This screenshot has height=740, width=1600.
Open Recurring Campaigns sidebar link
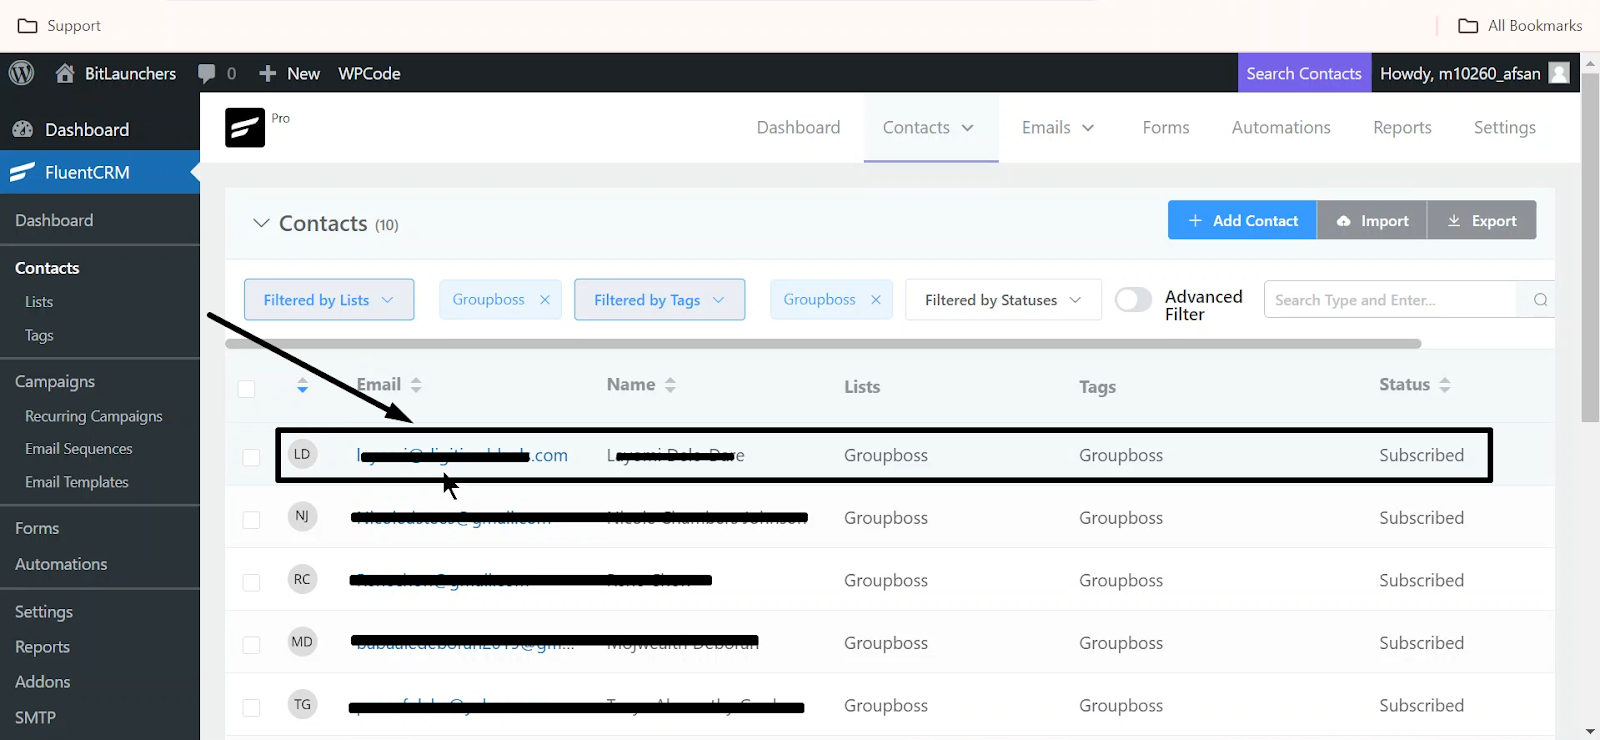(93, 416)
